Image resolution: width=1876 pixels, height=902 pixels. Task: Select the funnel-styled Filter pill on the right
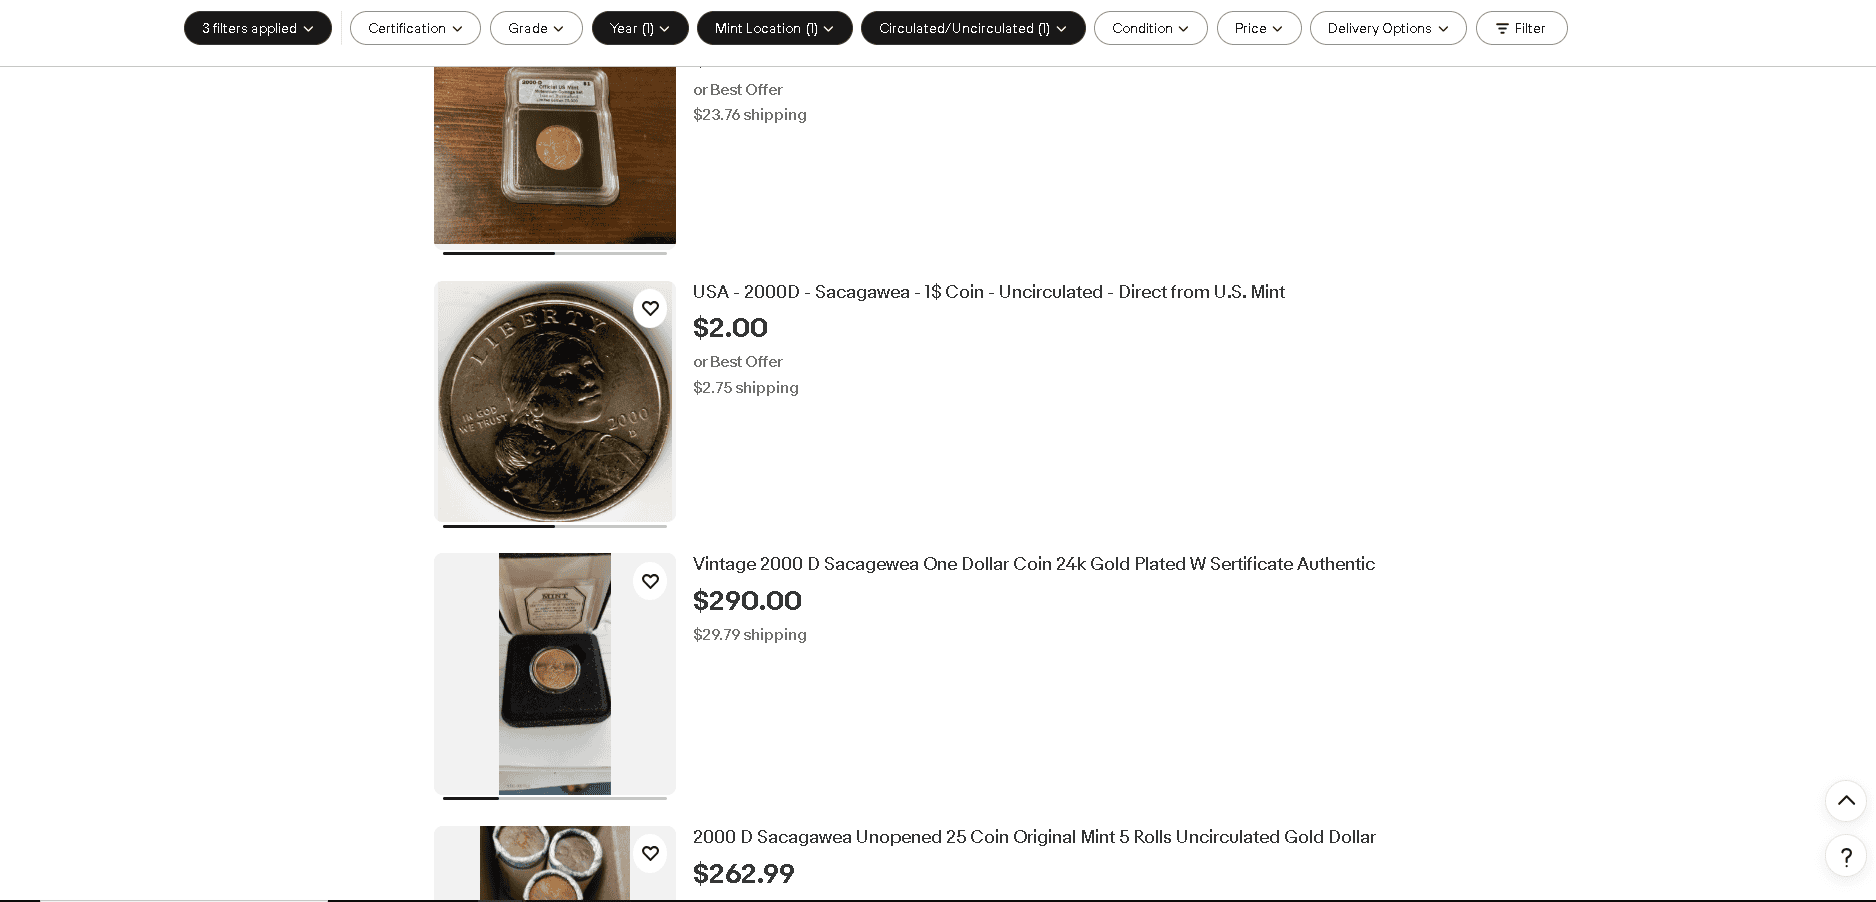[1521, 28]
